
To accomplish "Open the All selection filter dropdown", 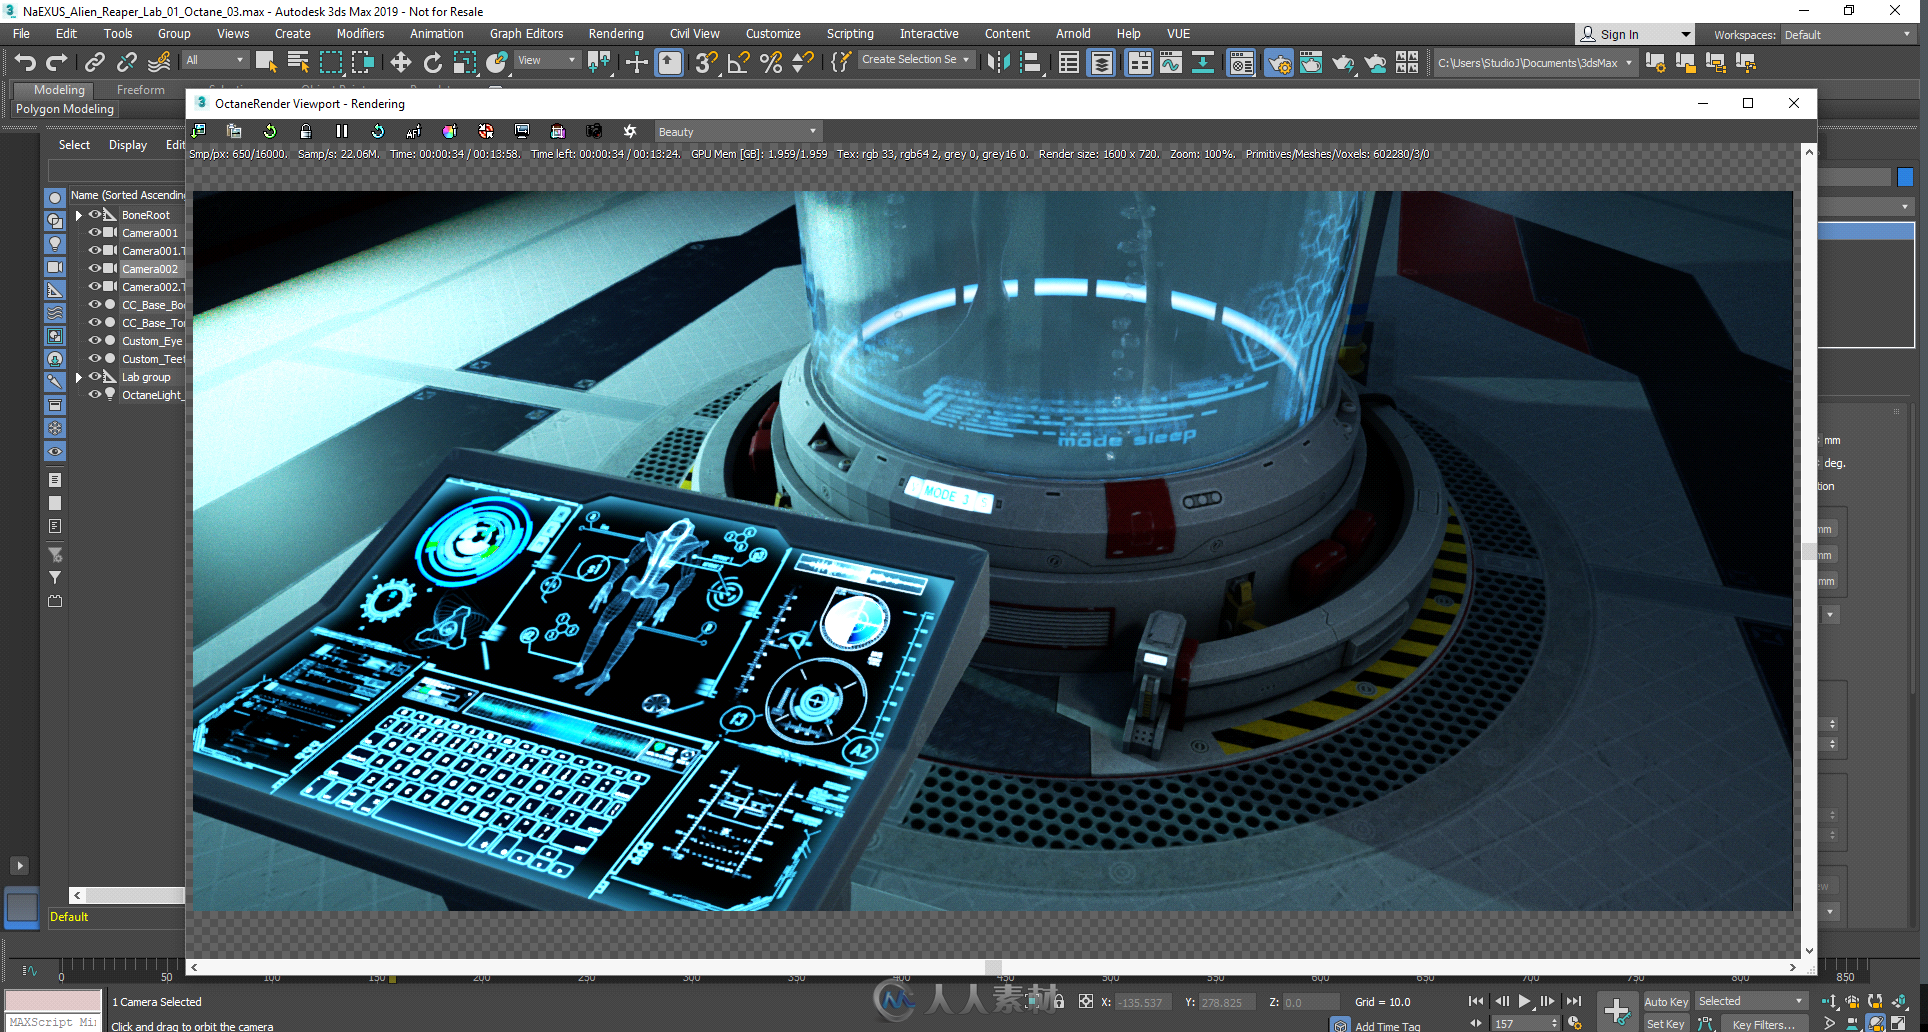I will (215, 60).
